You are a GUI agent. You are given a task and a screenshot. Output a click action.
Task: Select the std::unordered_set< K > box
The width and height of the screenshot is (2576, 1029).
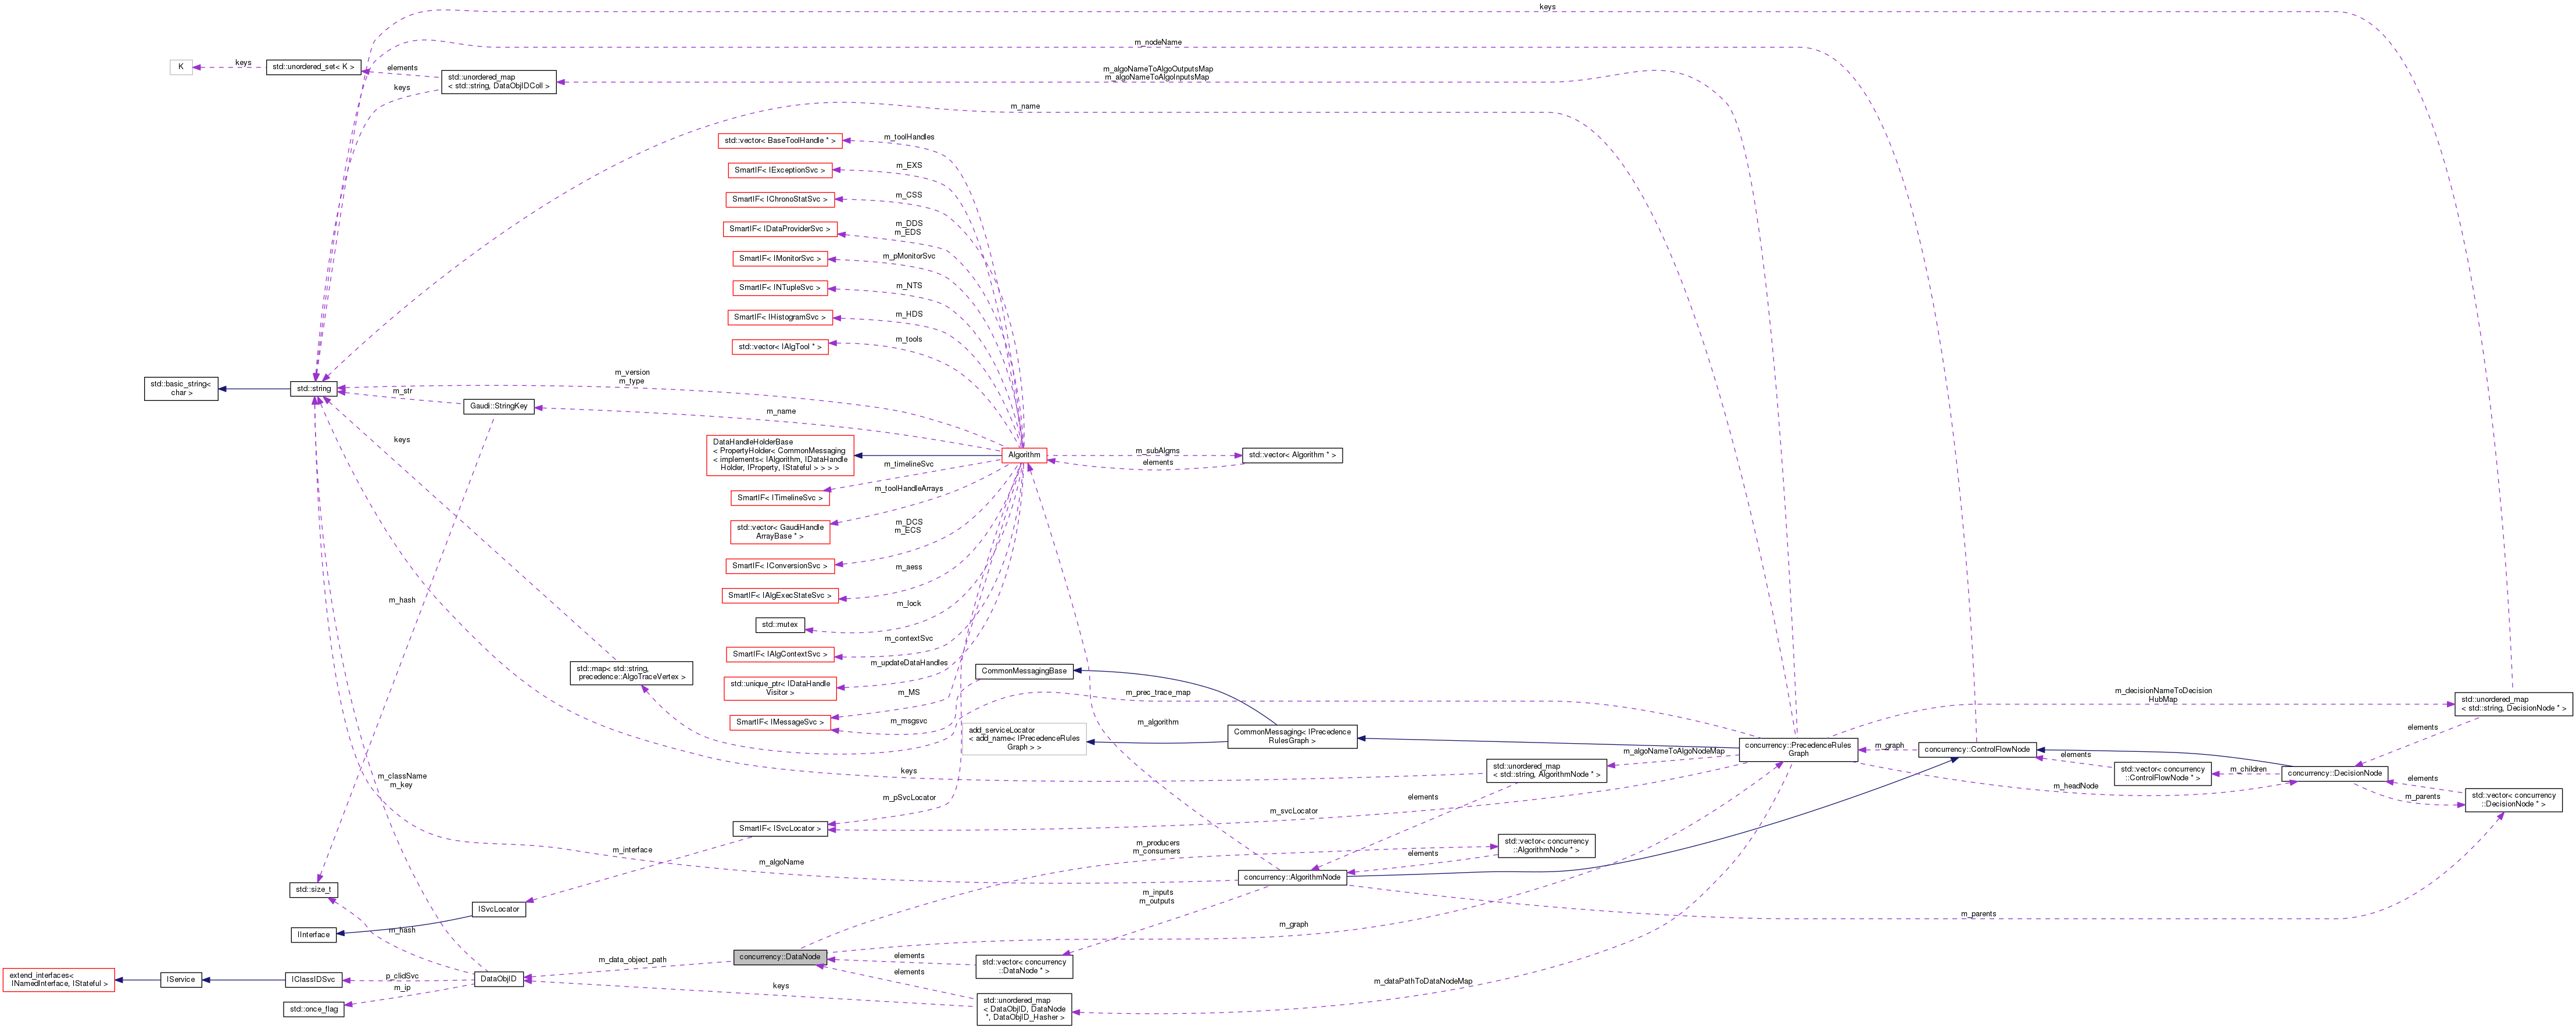[x=314, y=67]
